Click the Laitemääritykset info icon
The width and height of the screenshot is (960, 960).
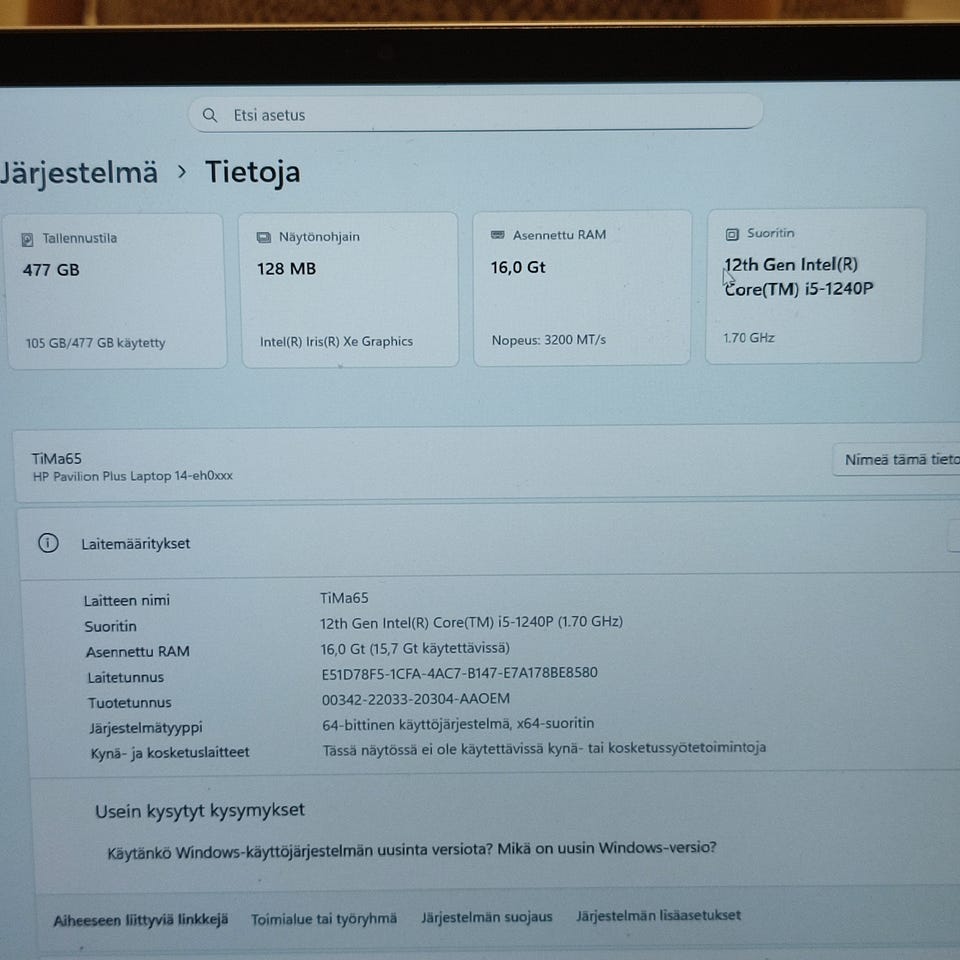coord(48,543)
